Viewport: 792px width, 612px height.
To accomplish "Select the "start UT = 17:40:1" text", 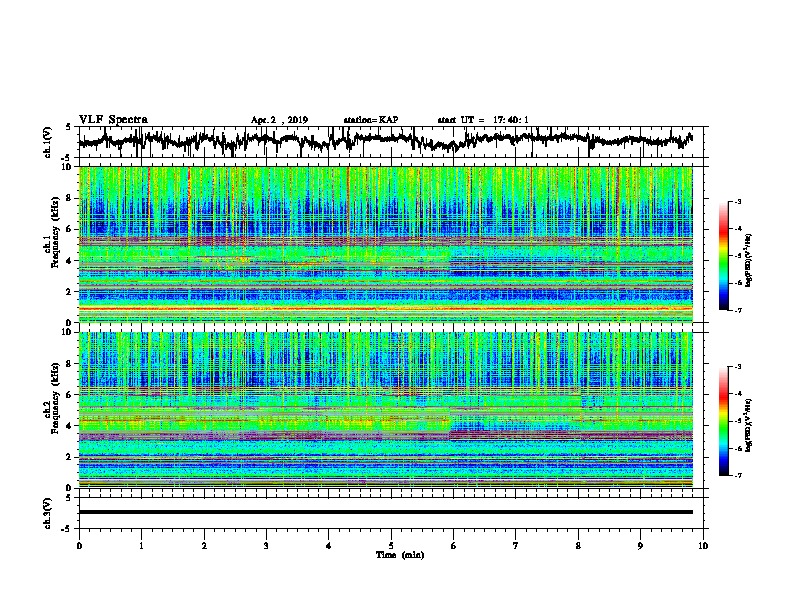I will (483, 120).
